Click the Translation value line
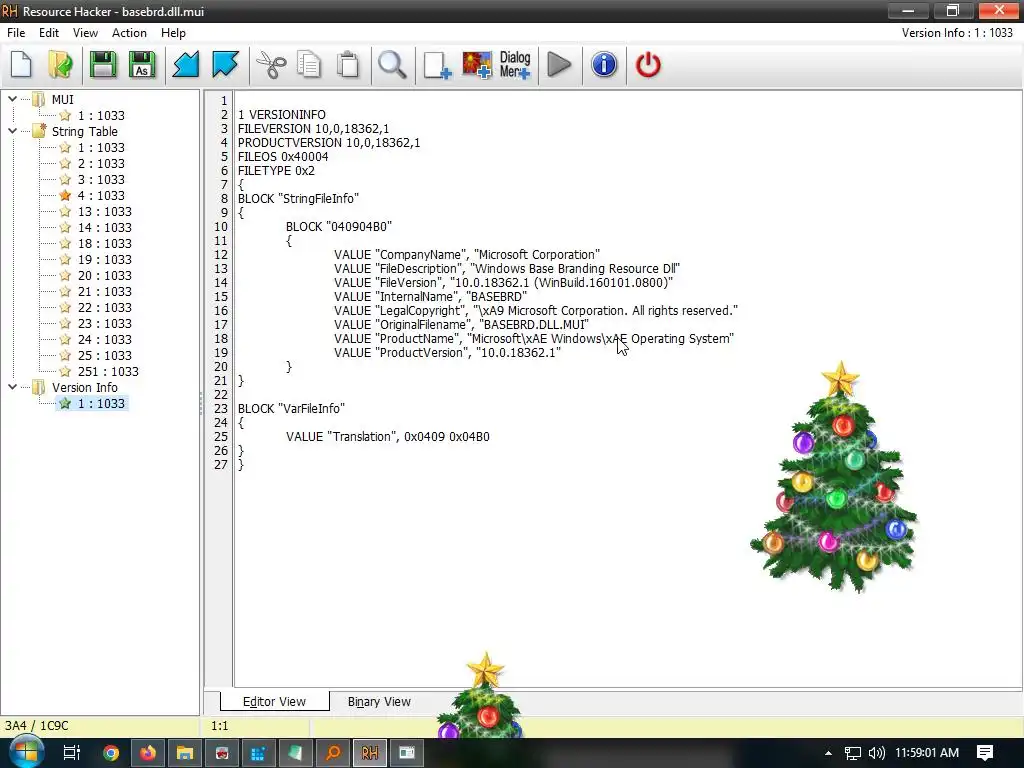The height and width of the screenshot is (768, 1024). point(388,437)
